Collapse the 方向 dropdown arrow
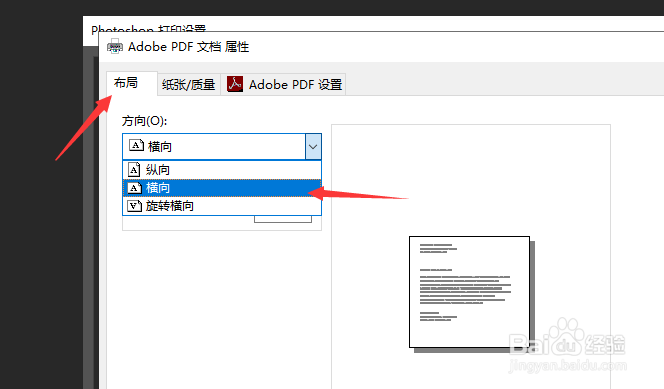Screen dimensions: 664x389 click(313, 146)
